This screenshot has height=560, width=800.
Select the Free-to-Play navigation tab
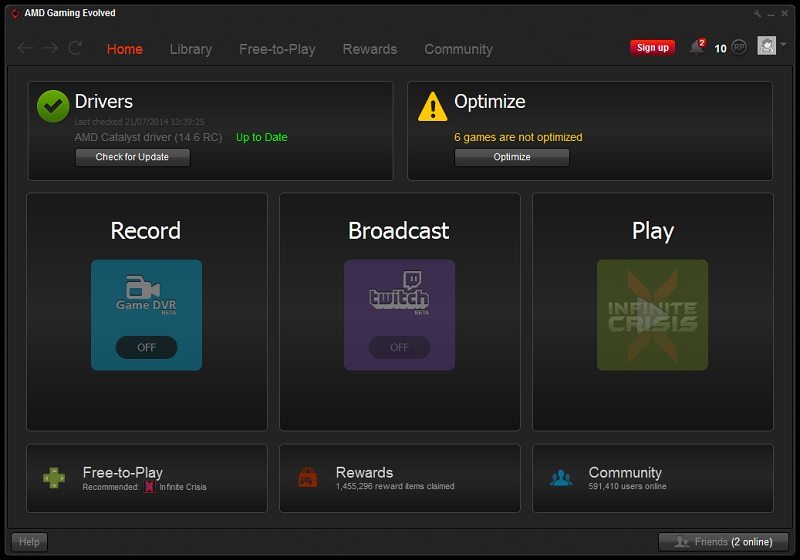(277, 49)
